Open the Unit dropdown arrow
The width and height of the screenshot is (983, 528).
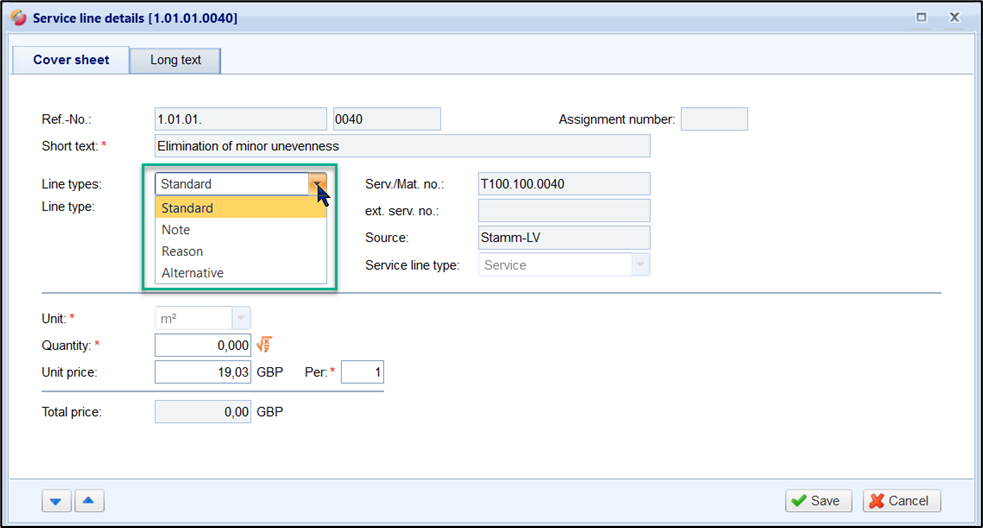pyautogui.click(x=240, y=318)
